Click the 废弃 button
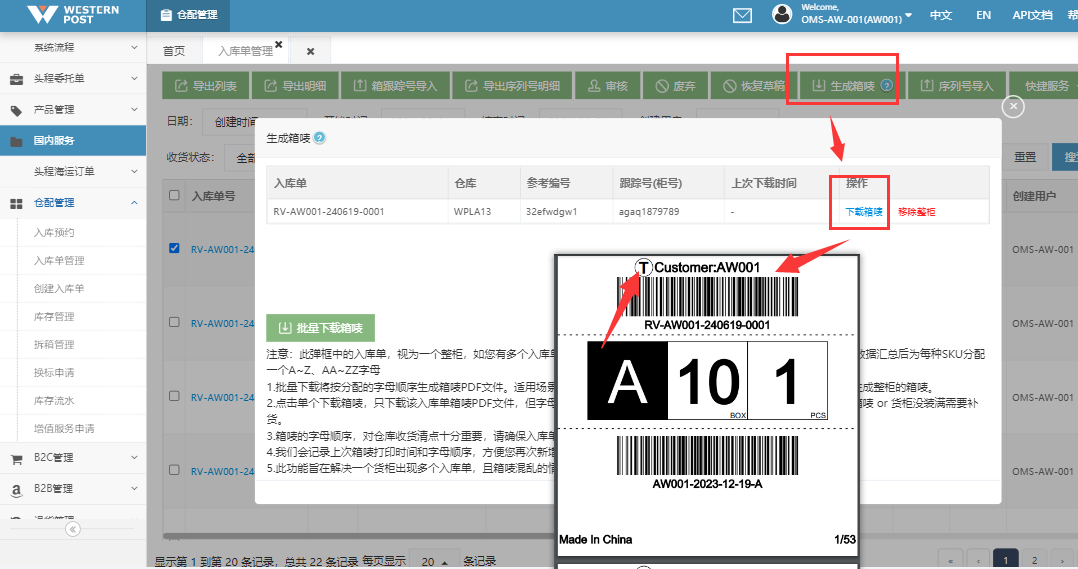This screenshot has height=569, width=1078. pos(675,86)
